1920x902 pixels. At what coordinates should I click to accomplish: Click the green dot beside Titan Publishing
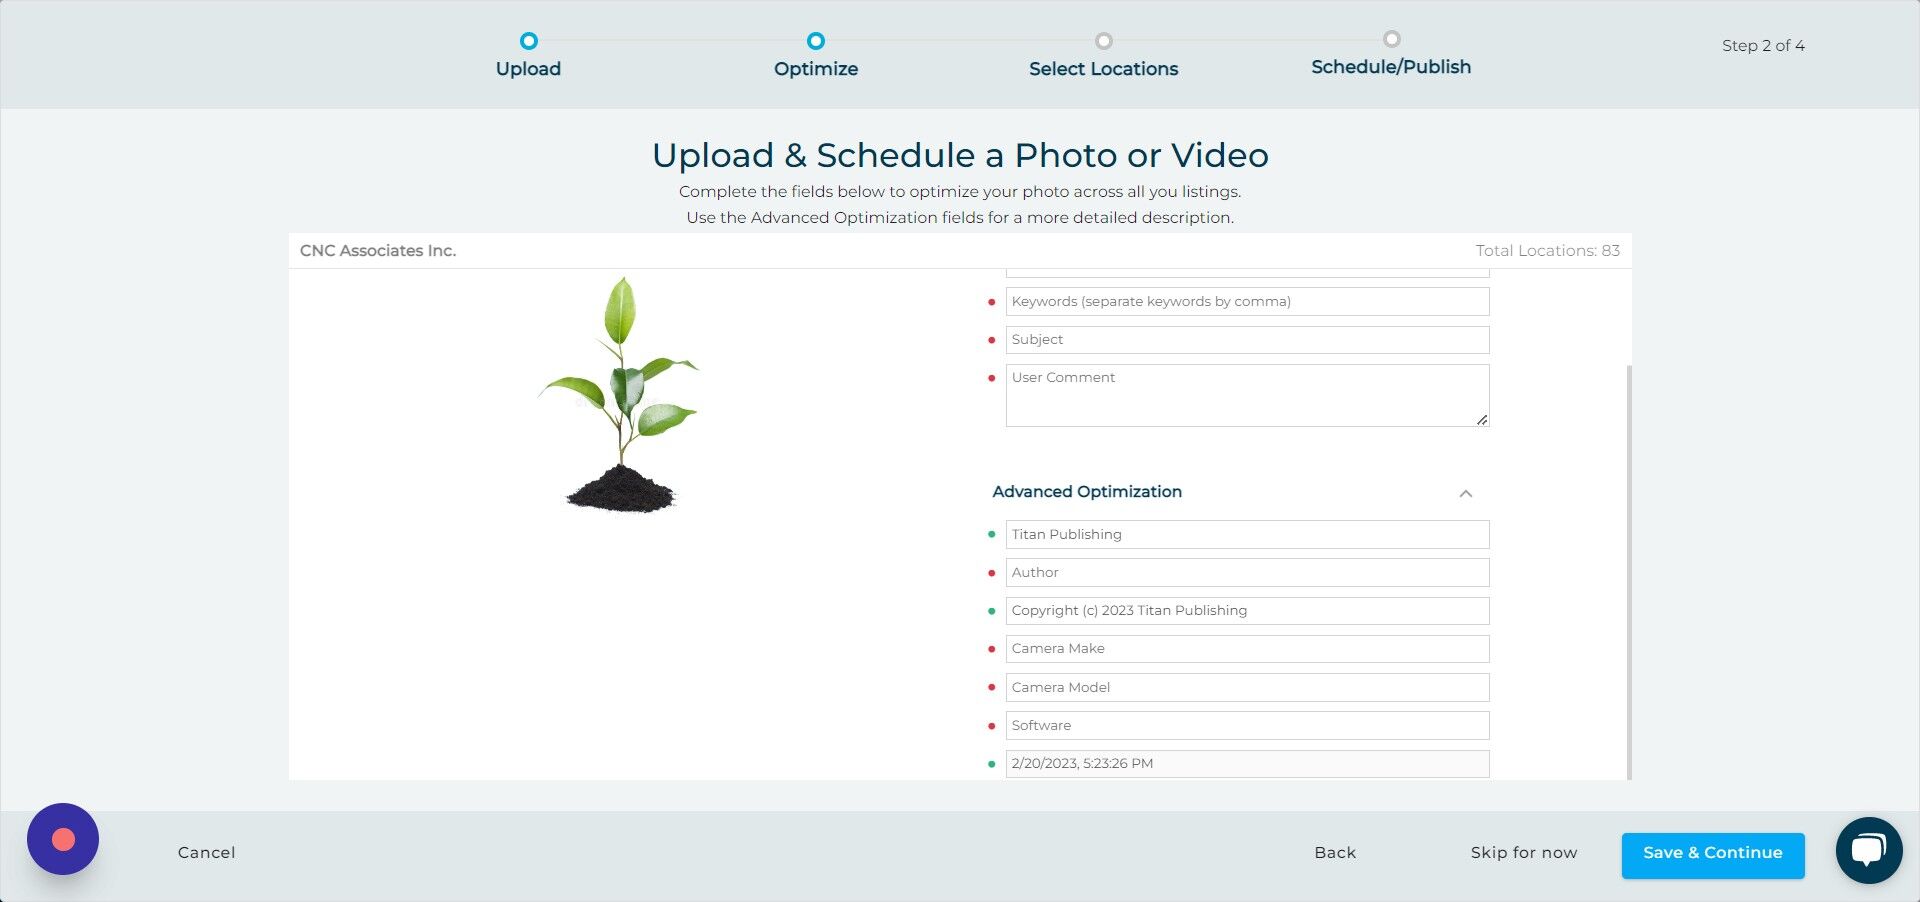(x=991, y=534)
